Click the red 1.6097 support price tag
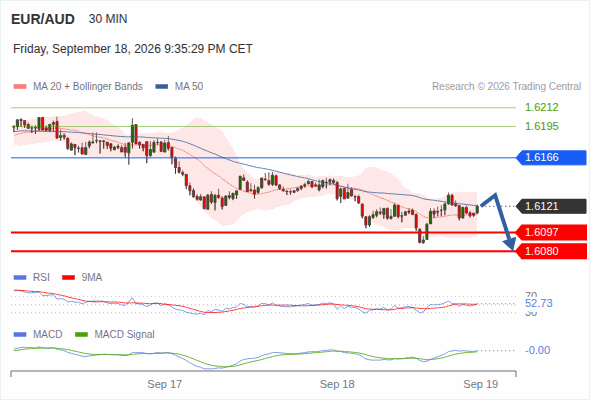The height and width of the screenshot is (400, 590). coord(551,232)
